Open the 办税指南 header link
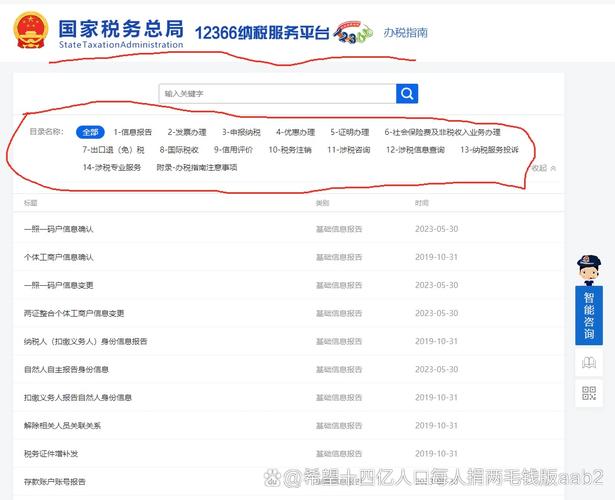The width and height of the screenshot is (615, 500). click(406, 33)
